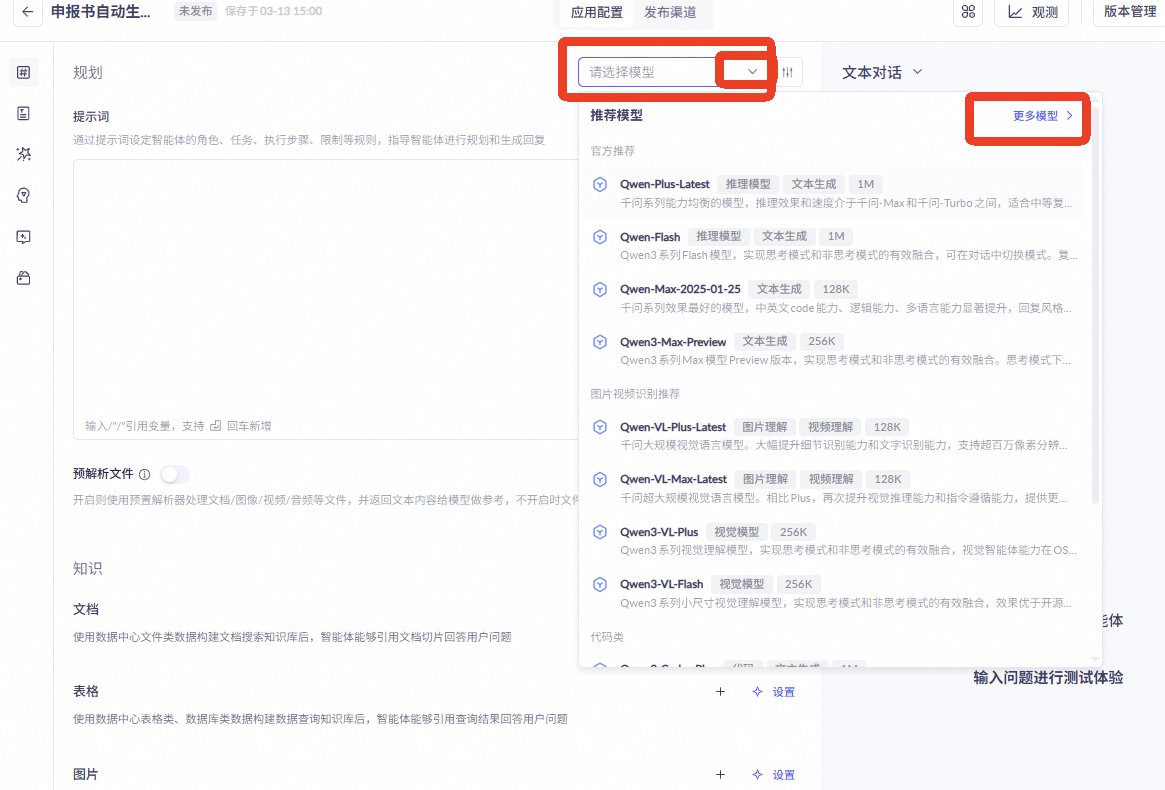Choose Qwen-VL-Plus-Latest model

pos(833,436)
